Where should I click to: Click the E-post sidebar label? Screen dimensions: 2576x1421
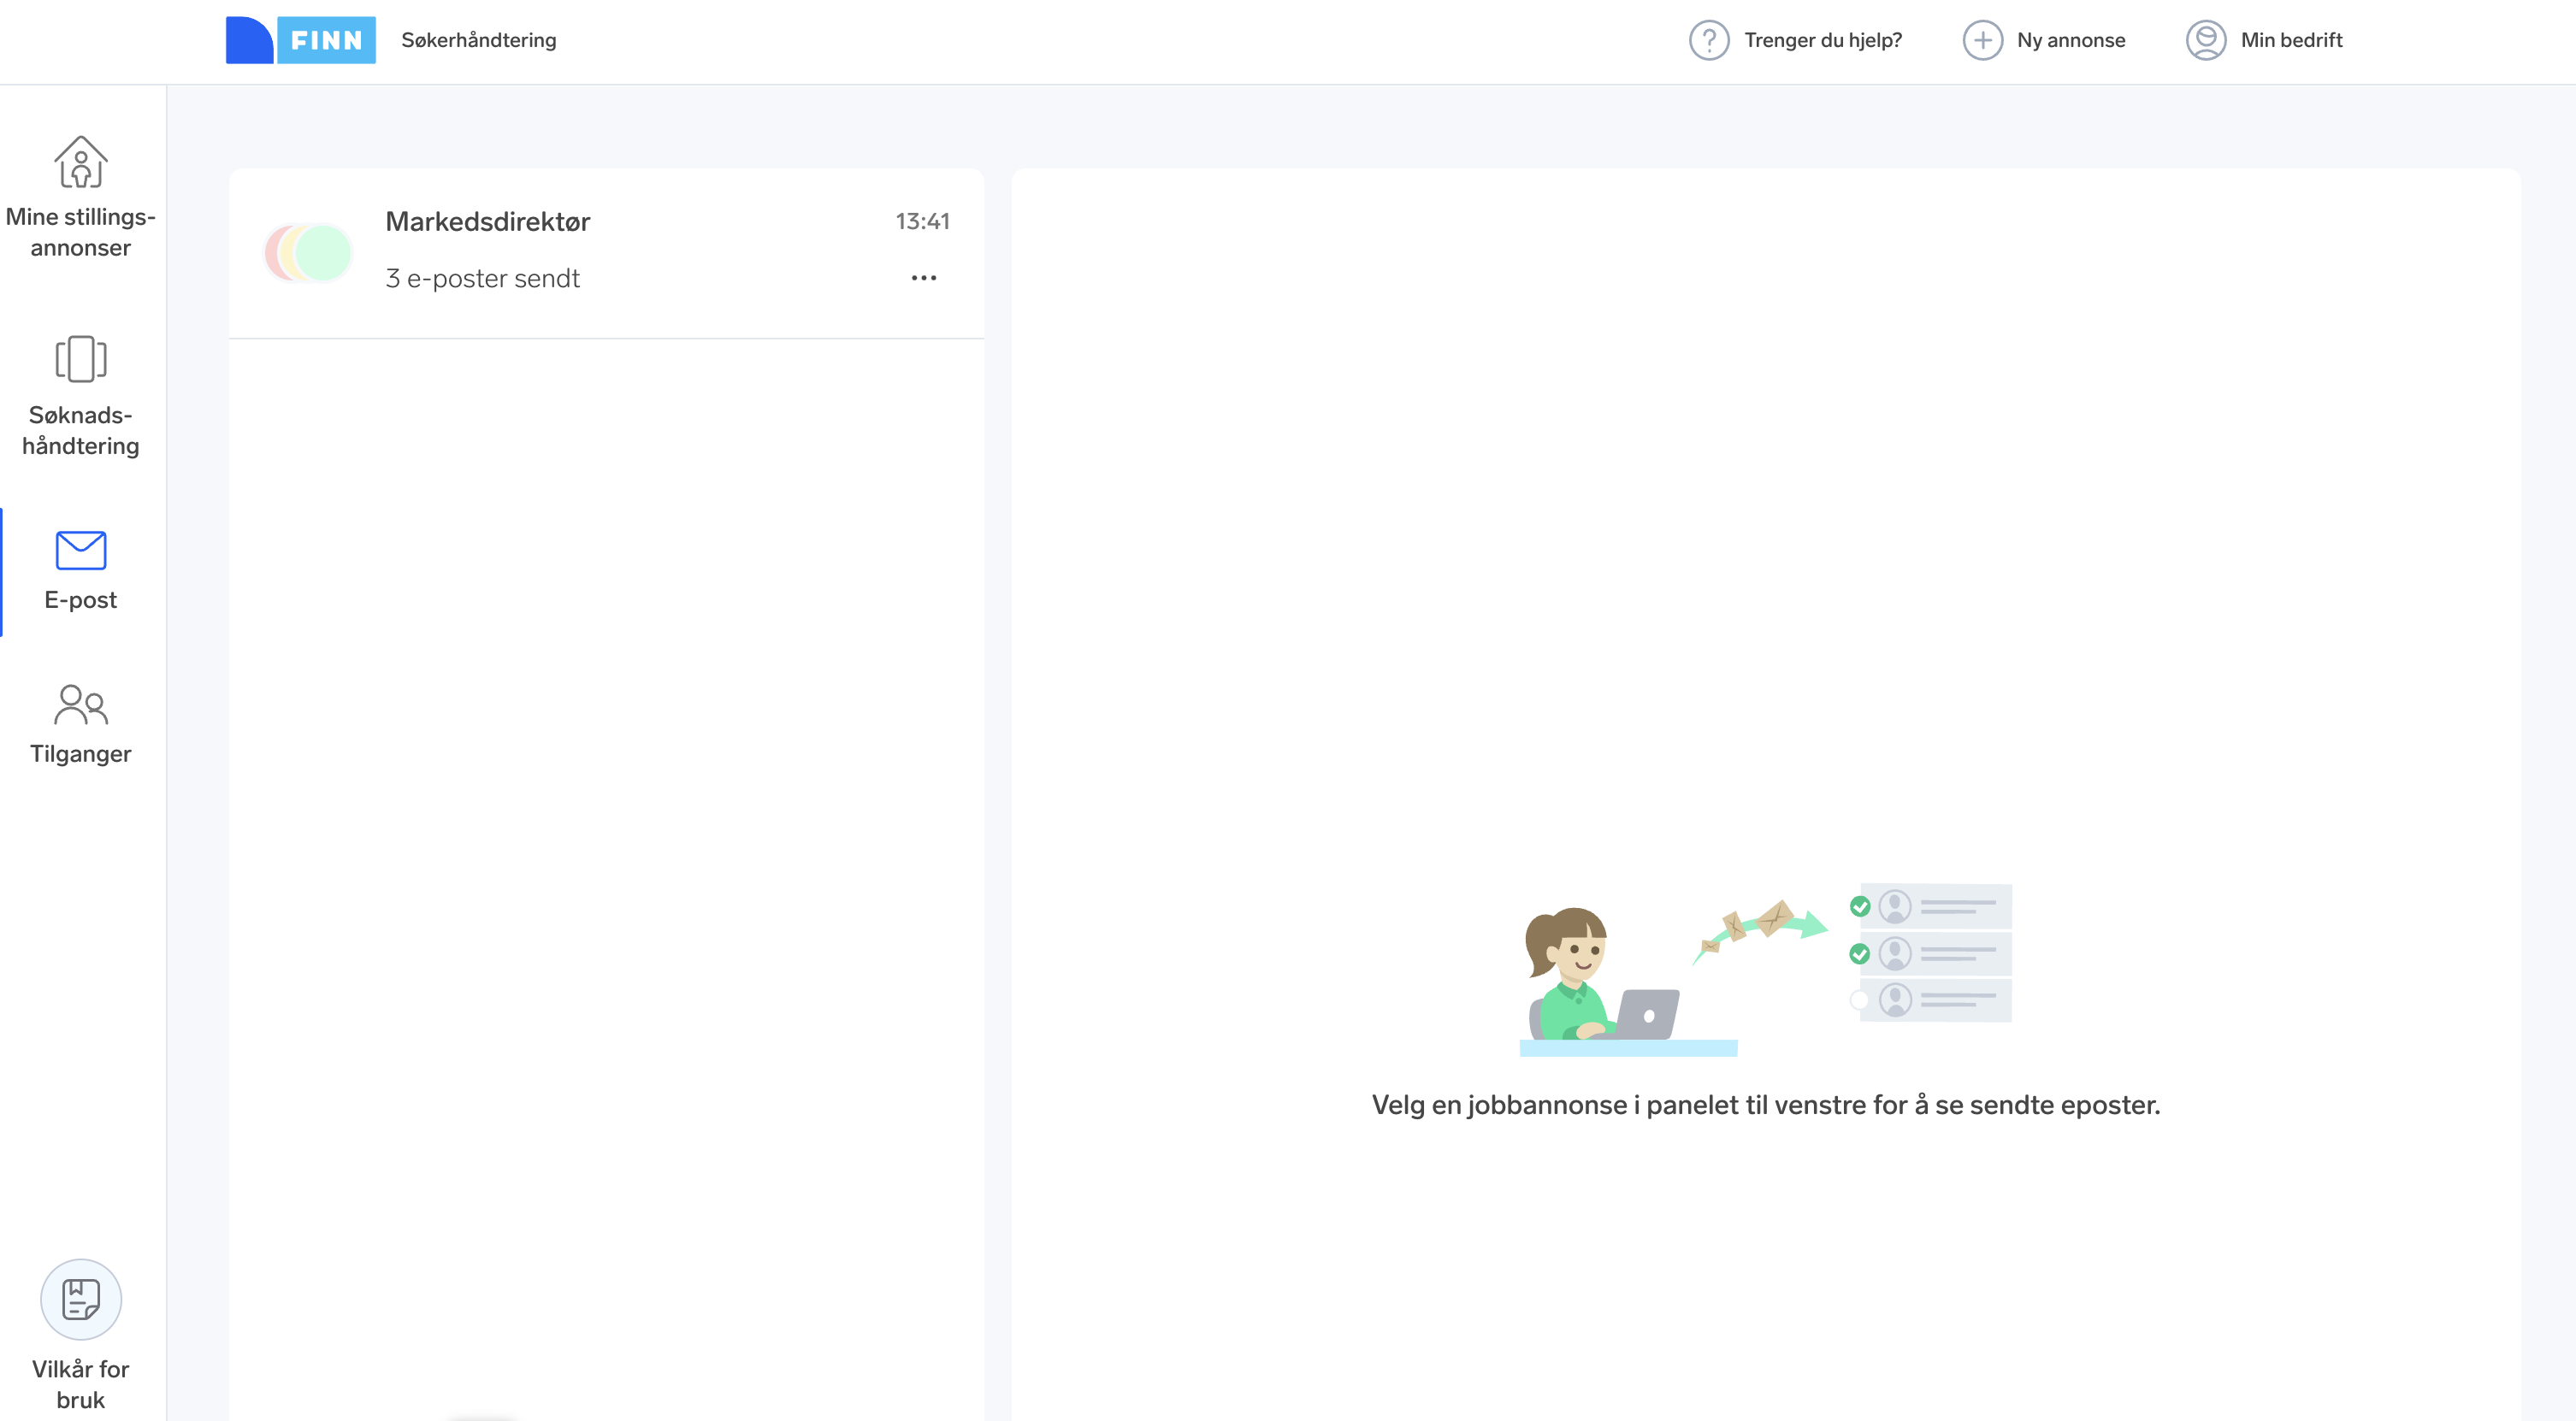[80, 600]
